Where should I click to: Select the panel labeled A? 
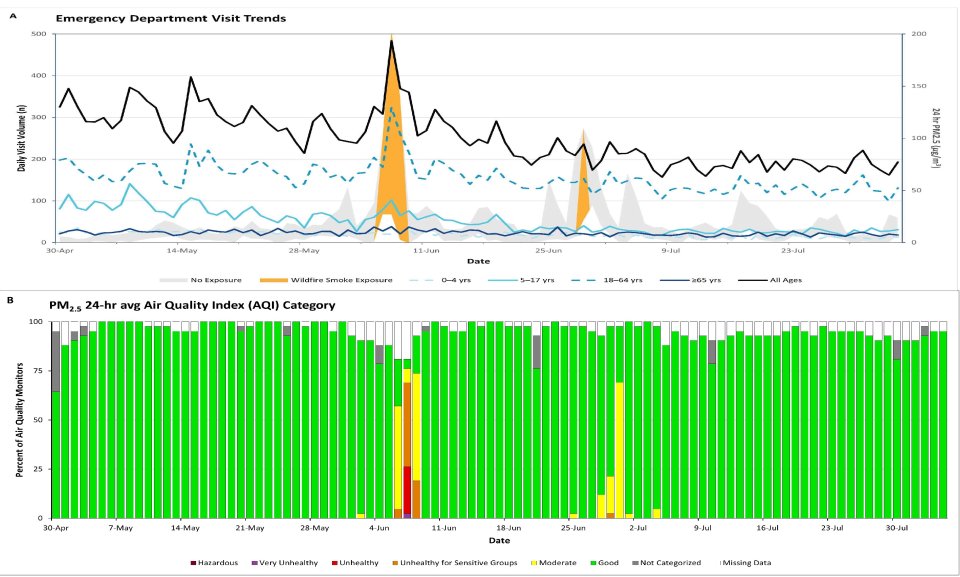[12, 14]
